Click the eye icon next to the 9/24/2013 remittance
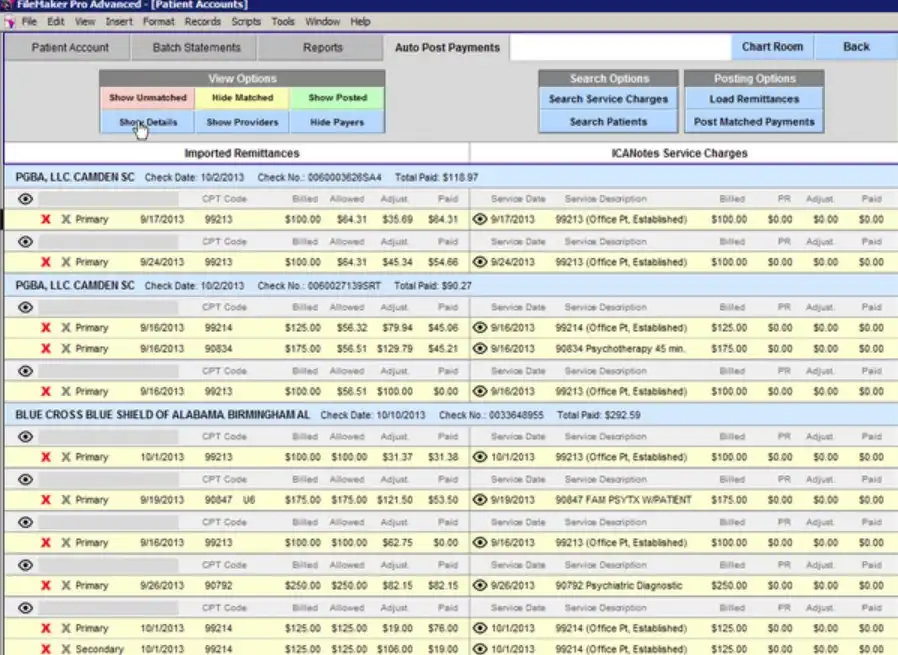 (x=24, y=241)
